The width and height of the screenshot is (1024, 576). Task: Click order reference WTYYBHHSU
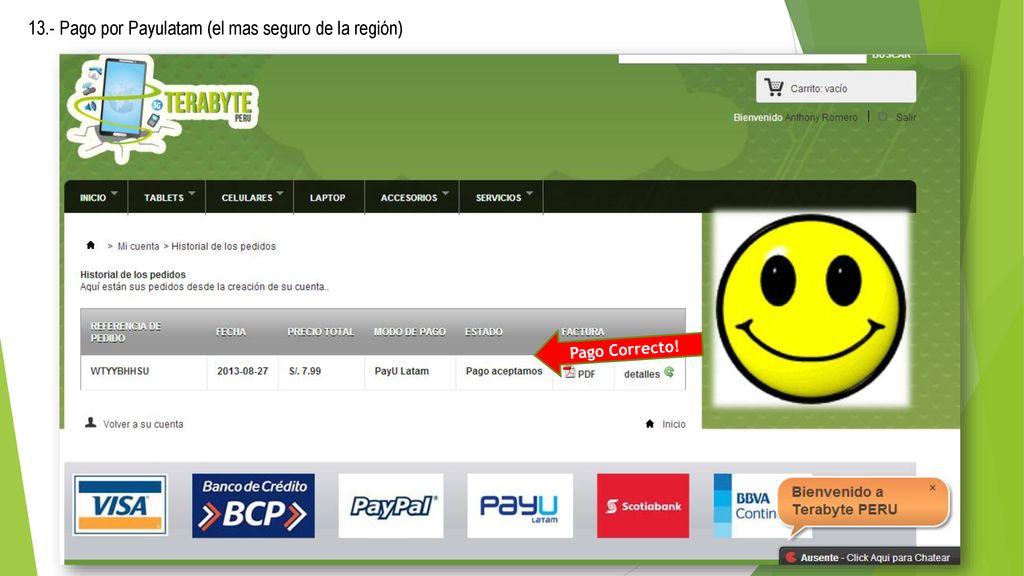pyautogui.click(x=120, y=371)
